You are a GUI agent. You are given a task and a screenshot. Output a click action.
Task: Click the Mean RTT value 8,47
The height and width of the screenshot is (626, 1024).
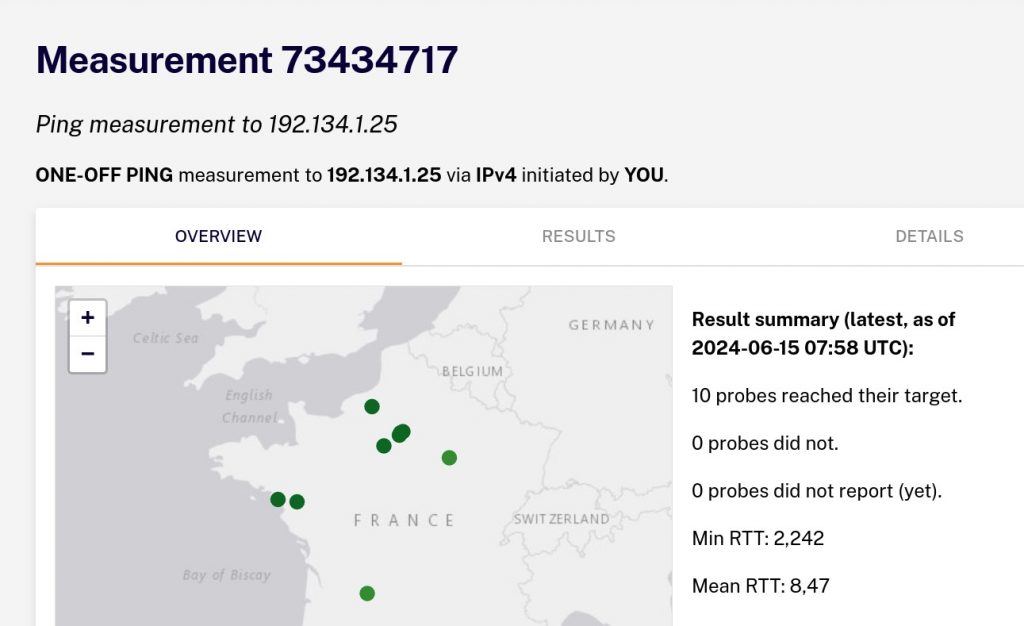(810, 586)
